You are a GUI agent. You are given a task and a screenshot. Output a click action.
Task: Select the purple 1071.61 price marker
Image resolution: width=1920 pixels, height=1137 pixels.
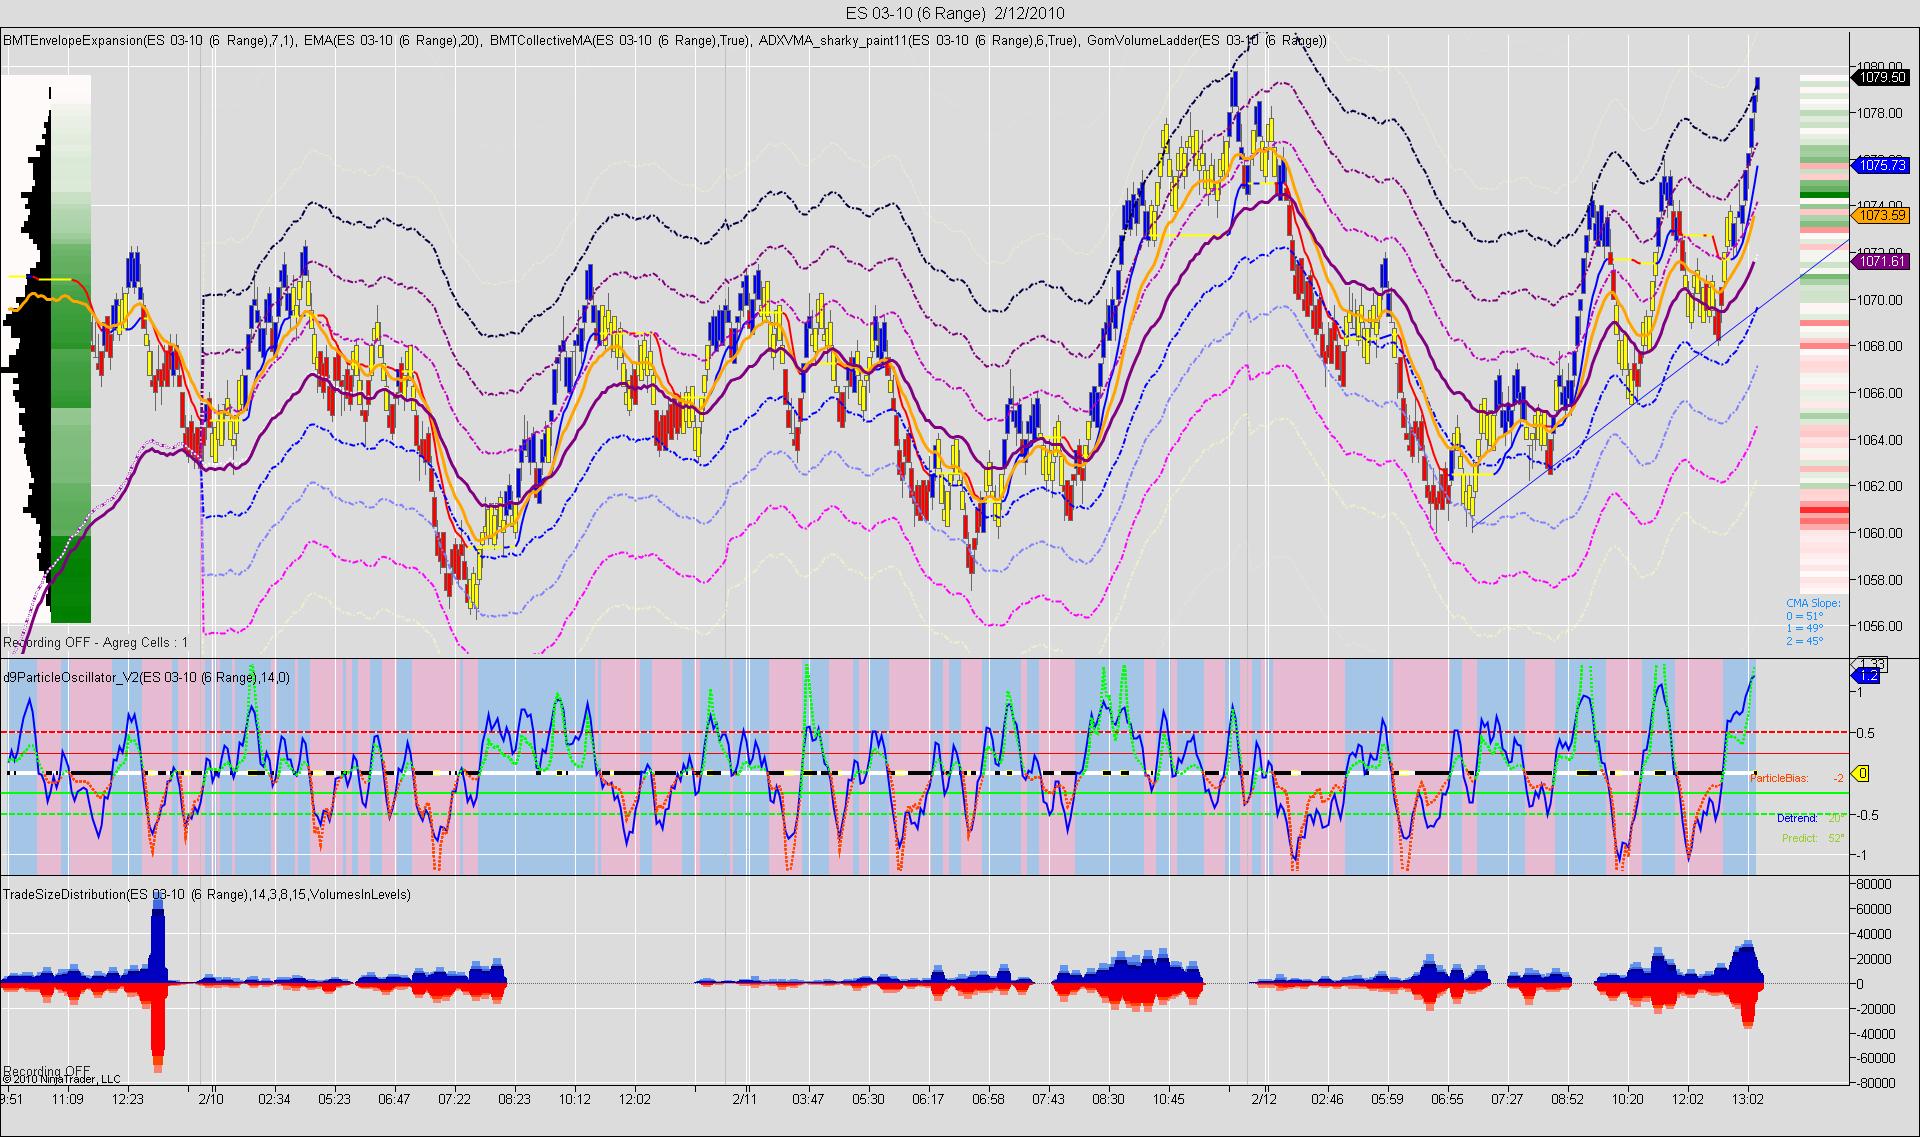point(1882,261)
